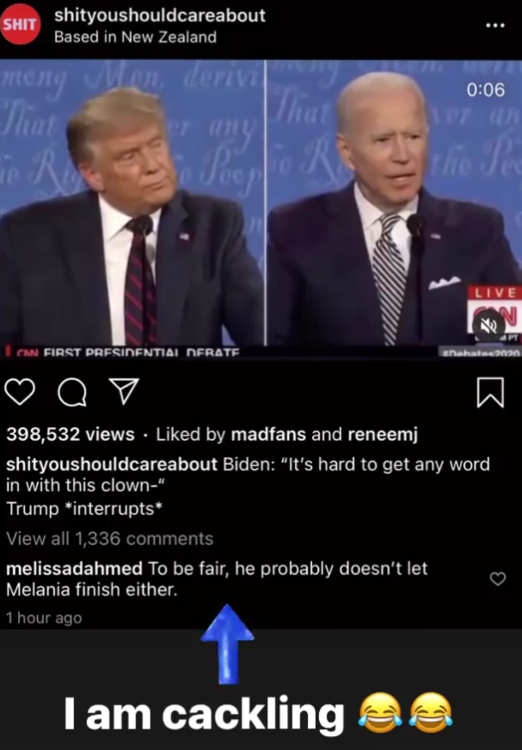Share post using paper plane icon
Viewport: 522px width, 750px height.
point(124,391)
